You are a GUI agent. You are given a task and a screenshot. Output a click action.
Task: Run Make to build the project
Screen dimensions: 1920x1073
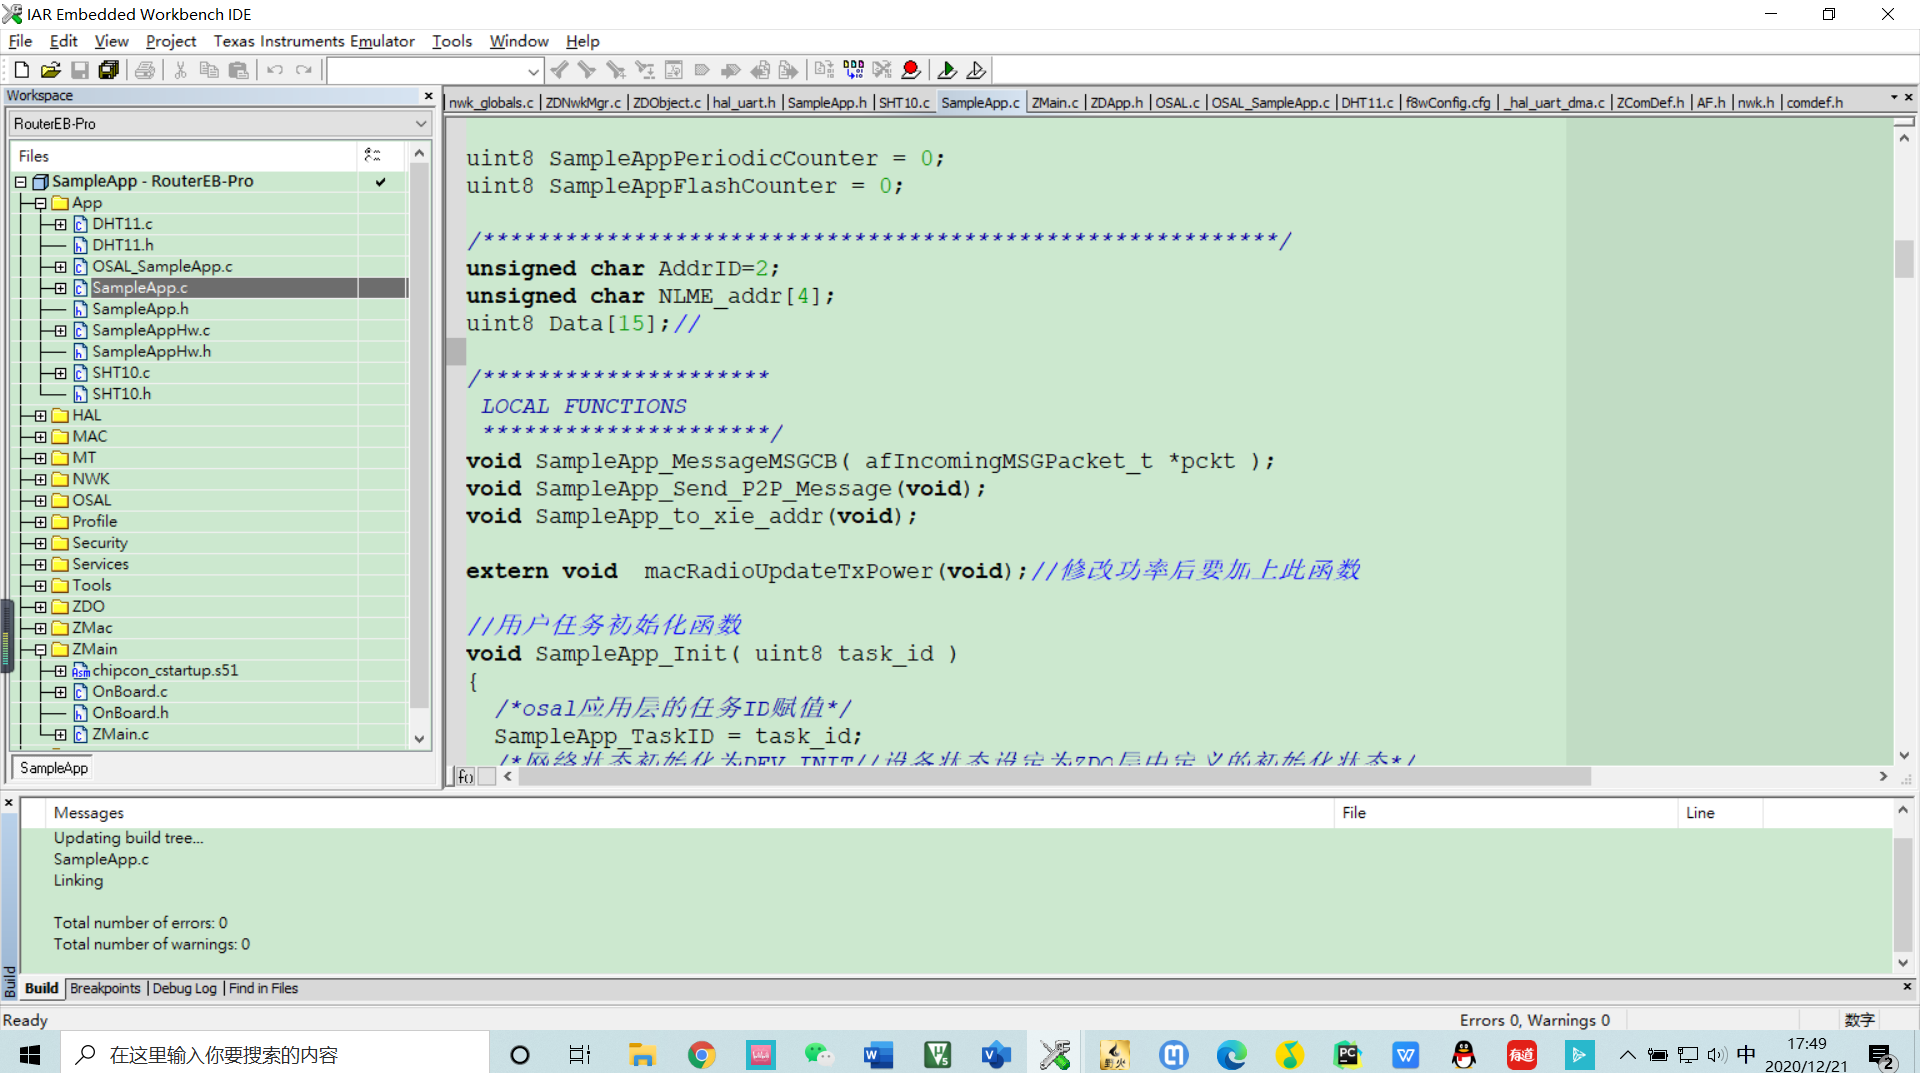pos(853,70)
